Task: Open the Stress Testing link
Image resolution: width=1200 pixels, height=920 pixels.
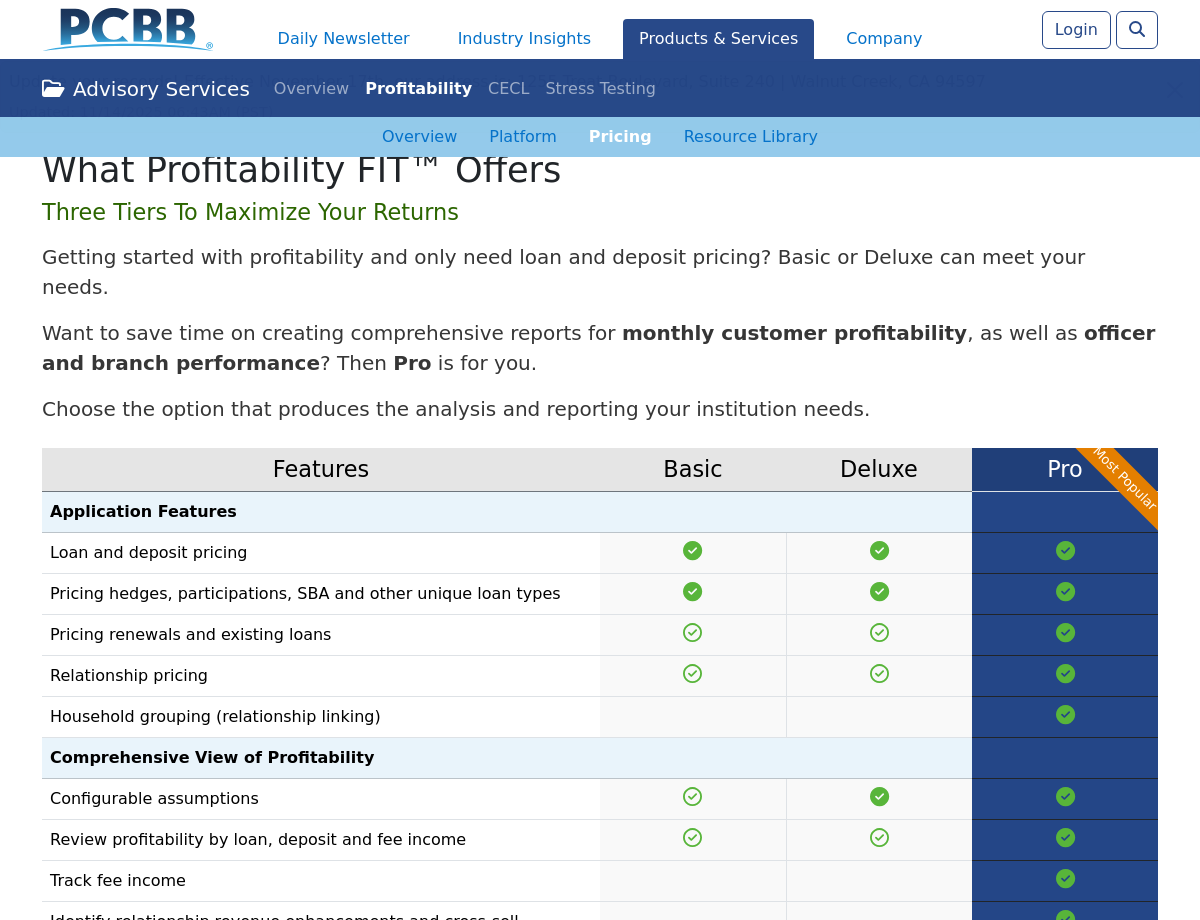Action: point(600,89)
